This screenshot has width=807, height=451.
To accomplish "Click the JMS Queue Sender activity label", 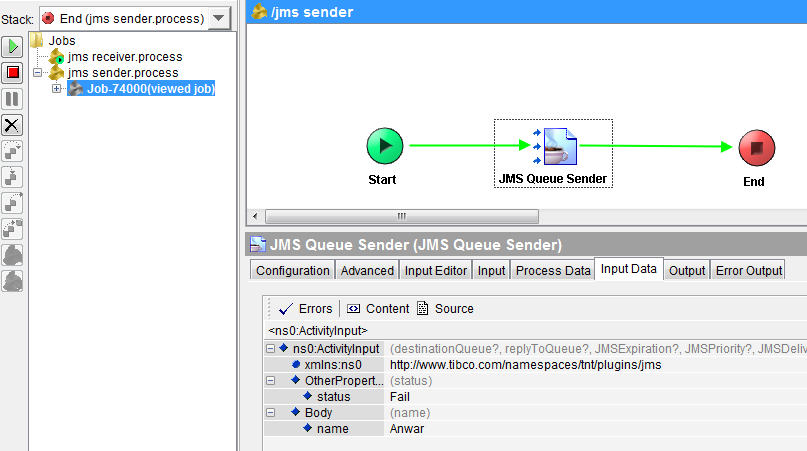I will point(553,179).
